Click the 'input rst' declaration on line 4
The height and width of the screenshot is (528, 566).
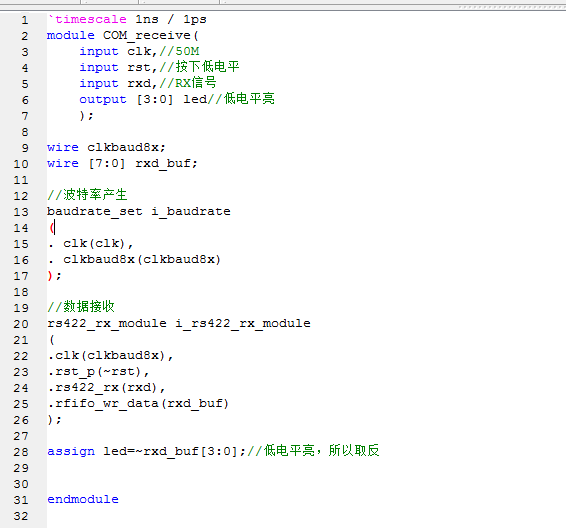115,67
